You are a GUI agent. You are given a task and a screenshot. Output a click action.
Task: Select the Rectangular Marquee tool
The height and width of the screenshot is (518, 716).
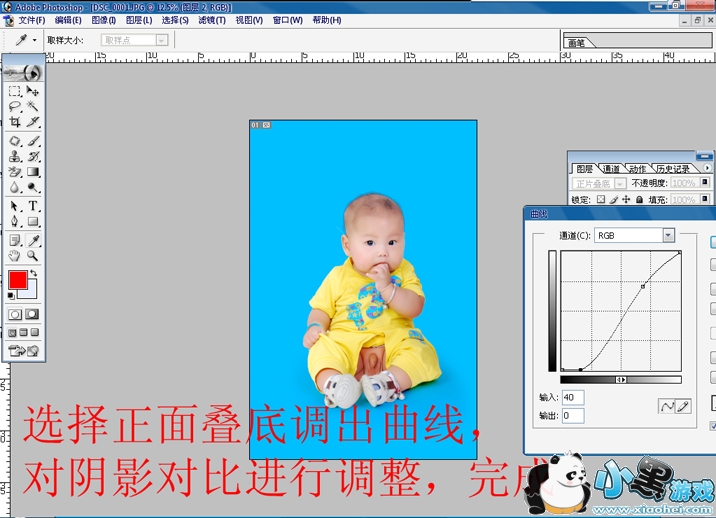(15, 91)
